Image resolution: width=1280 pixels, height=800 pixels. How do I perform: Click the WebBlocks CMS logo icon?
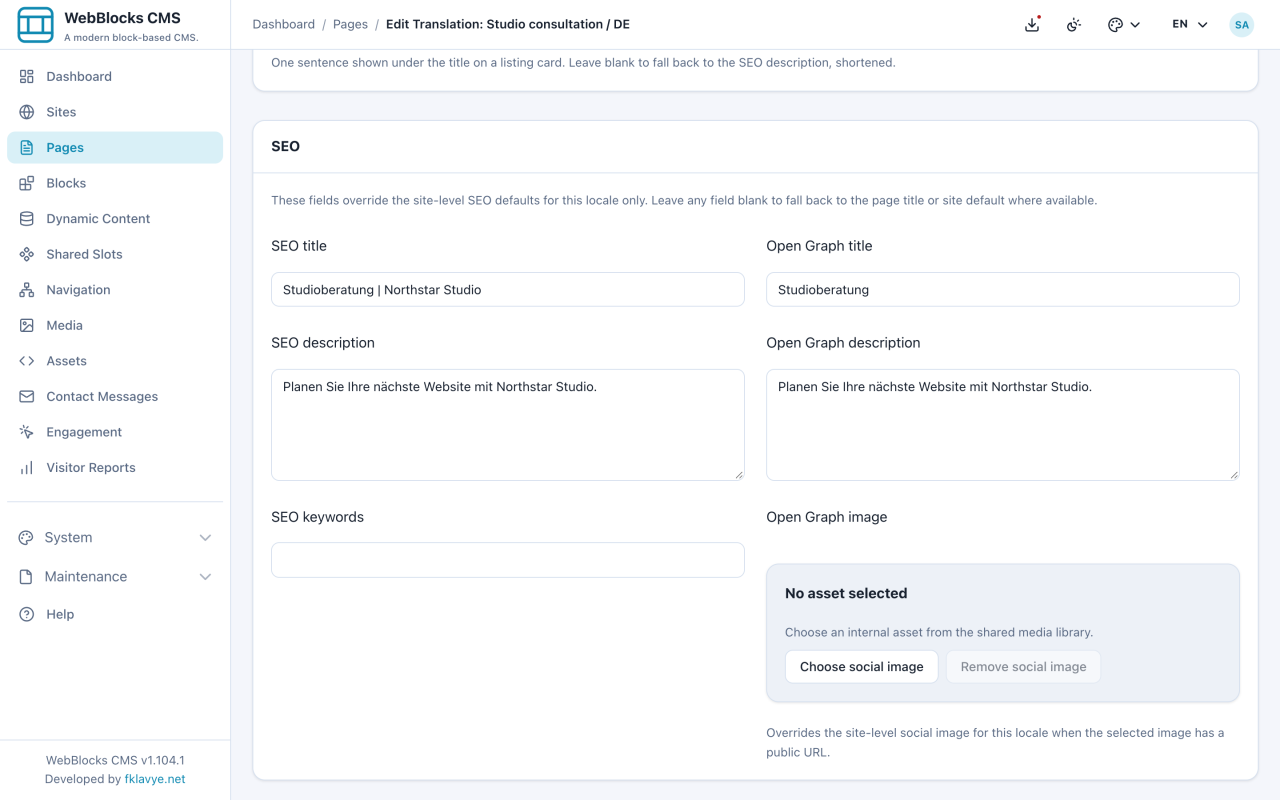[35, 25]
